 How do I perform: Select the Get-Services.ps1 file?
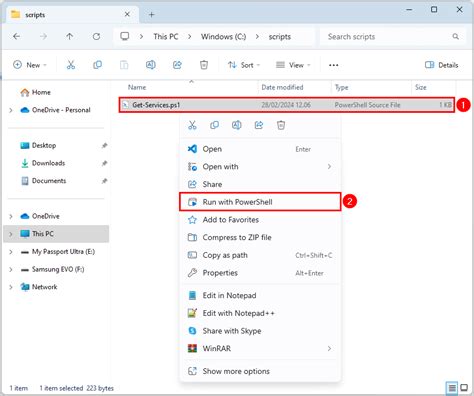[x=287, y=105]
